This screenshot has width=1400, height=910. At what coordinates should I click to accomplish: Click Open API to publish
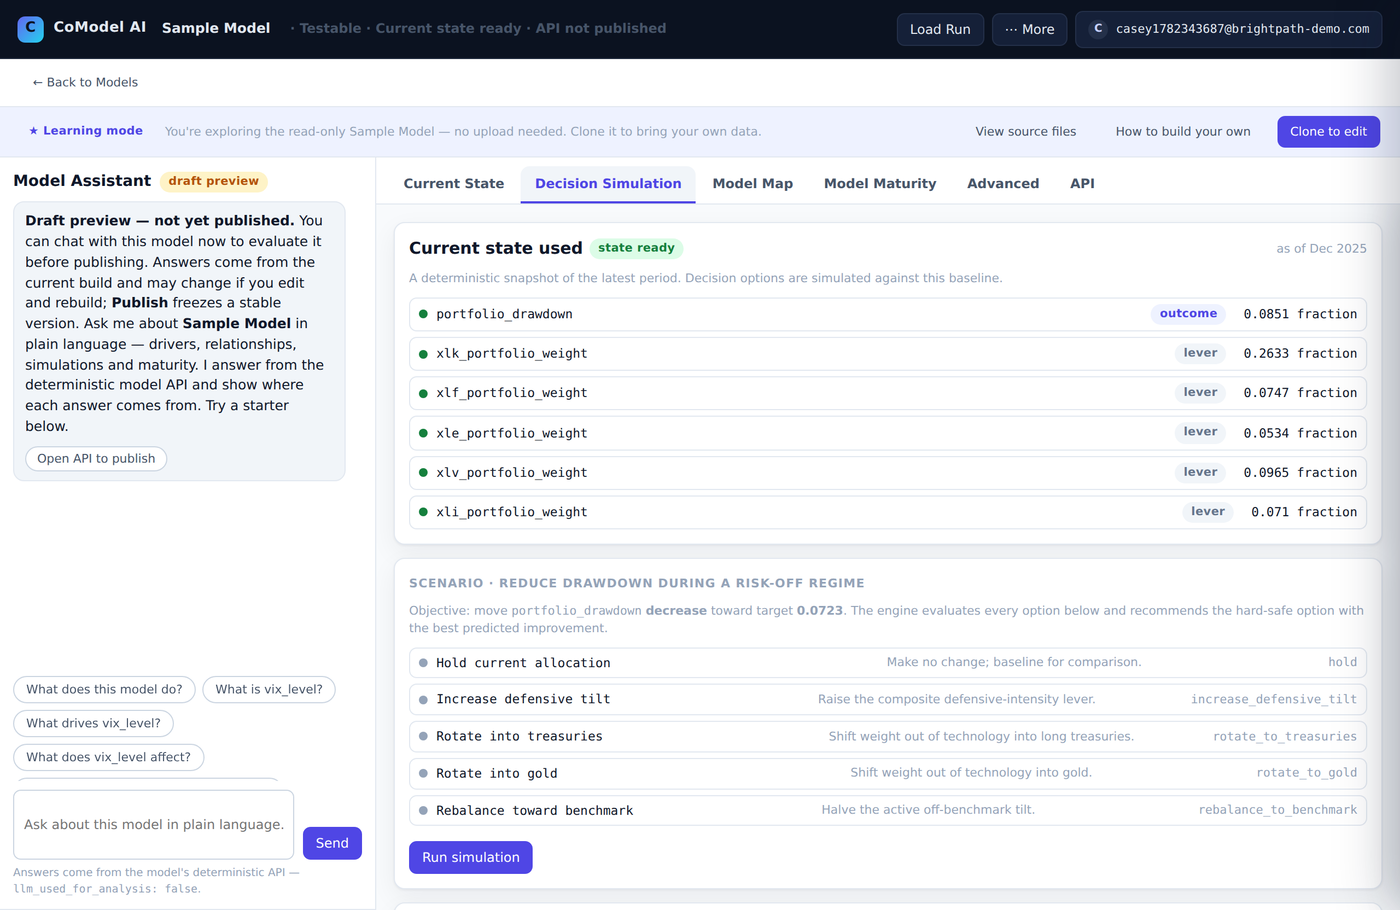click(96, 458)
